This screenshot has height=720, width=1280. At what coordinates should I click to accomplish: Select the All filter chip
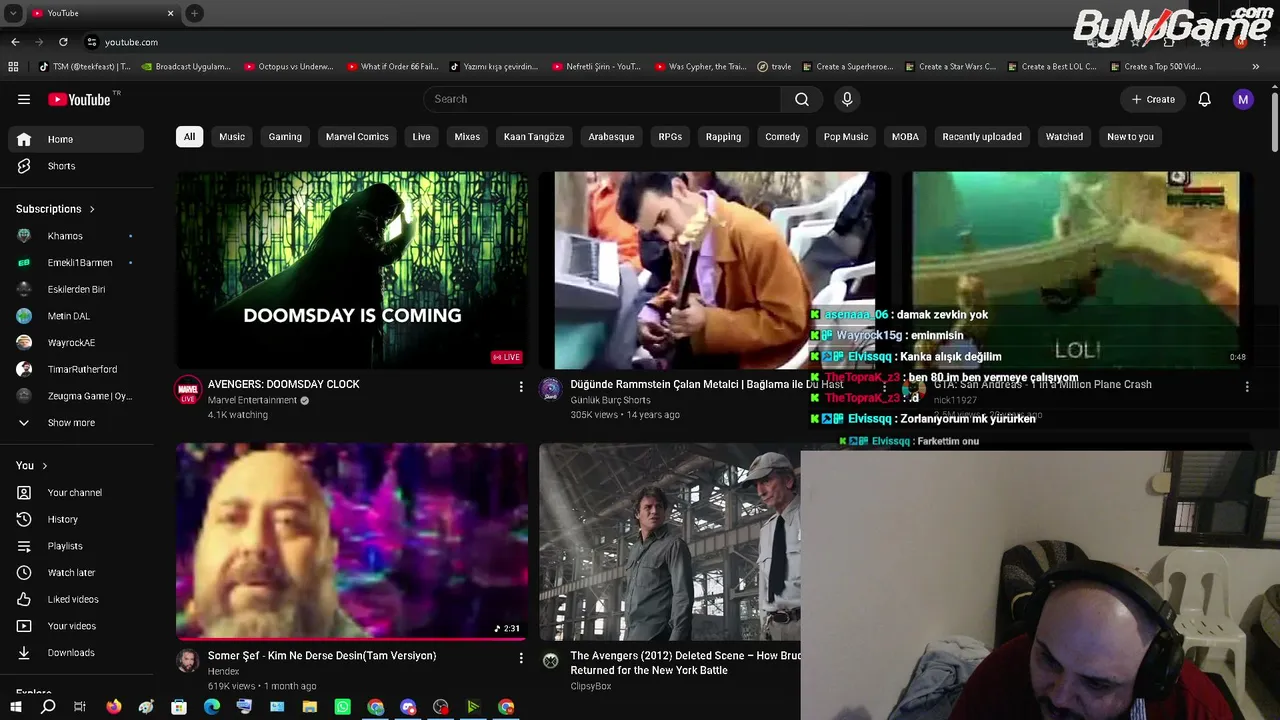pos(189,137)
